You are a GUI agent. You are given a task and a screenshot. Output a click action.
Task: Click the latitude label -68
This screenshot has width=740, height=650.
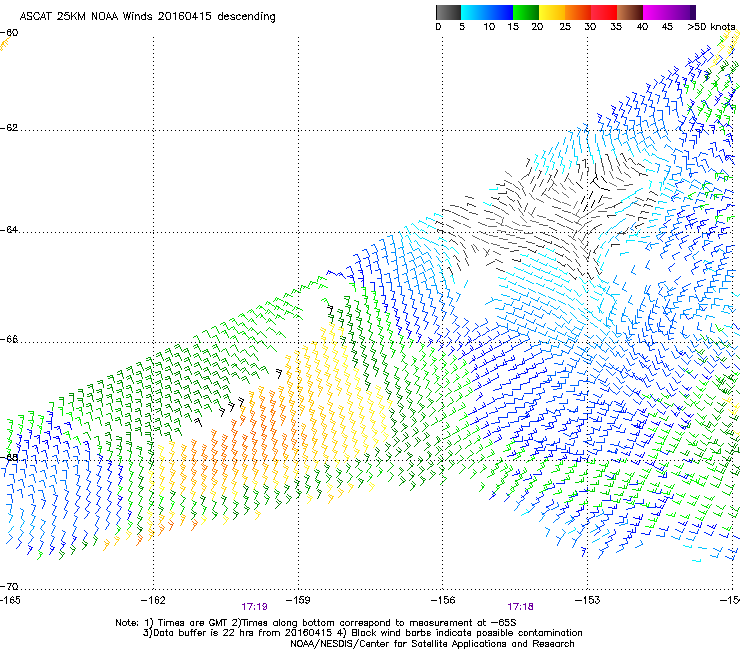click(x=9, y=458)
